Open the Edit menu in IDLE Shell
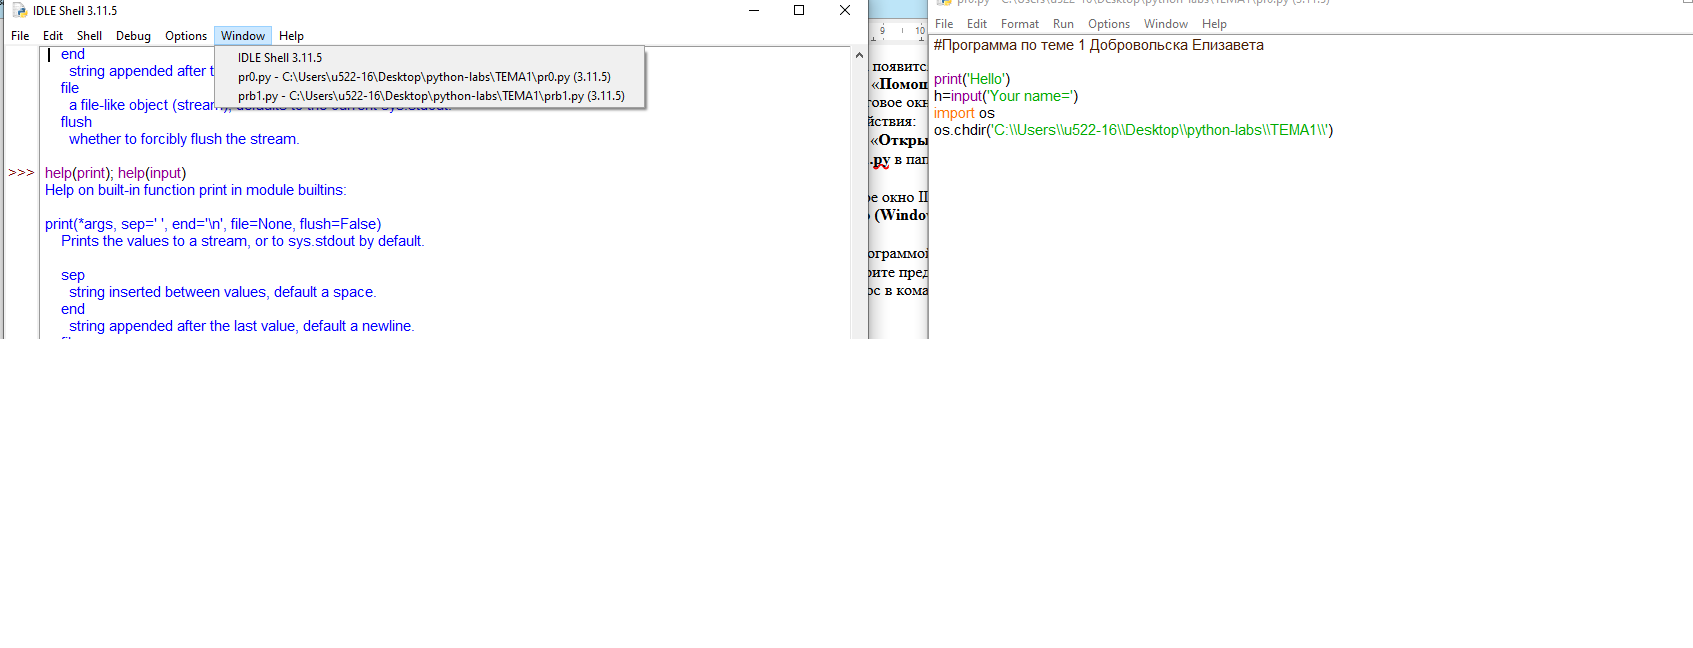Viewport: 1693px width, 648px height. 53,36
